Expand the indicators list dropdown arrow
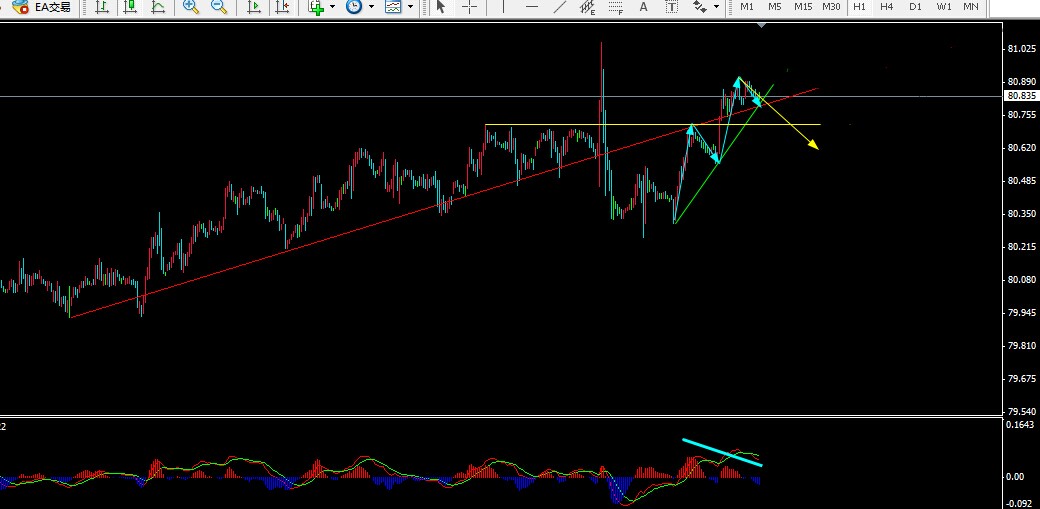Image resolution: width=1040 pixels, height=509 pixels. 332,7
